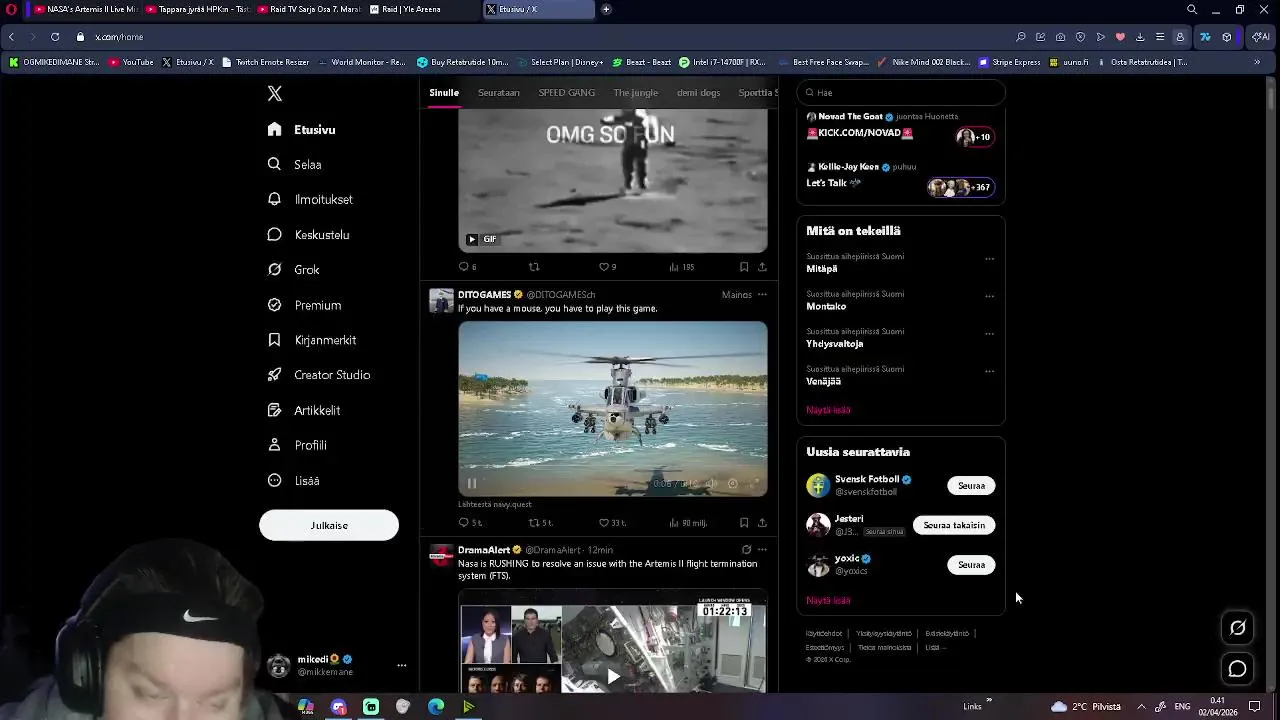The image size is (1280, 720).
Task: Open Profiili page
Action: 298,445
